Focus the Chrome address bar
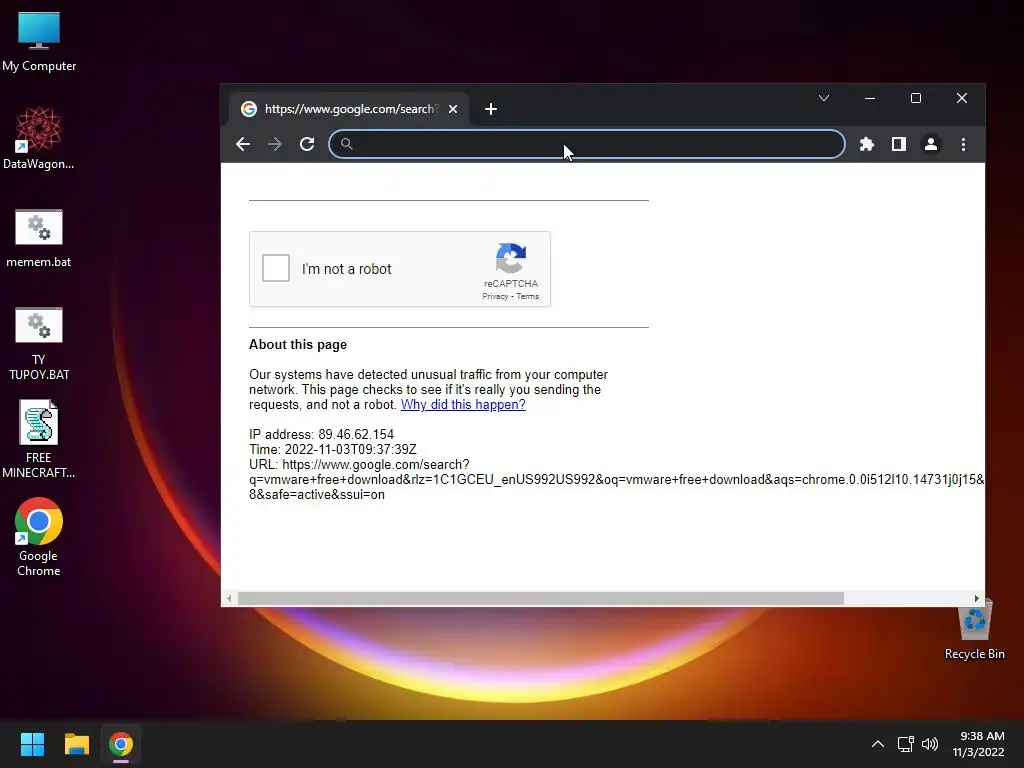 (x=586, y=144)
